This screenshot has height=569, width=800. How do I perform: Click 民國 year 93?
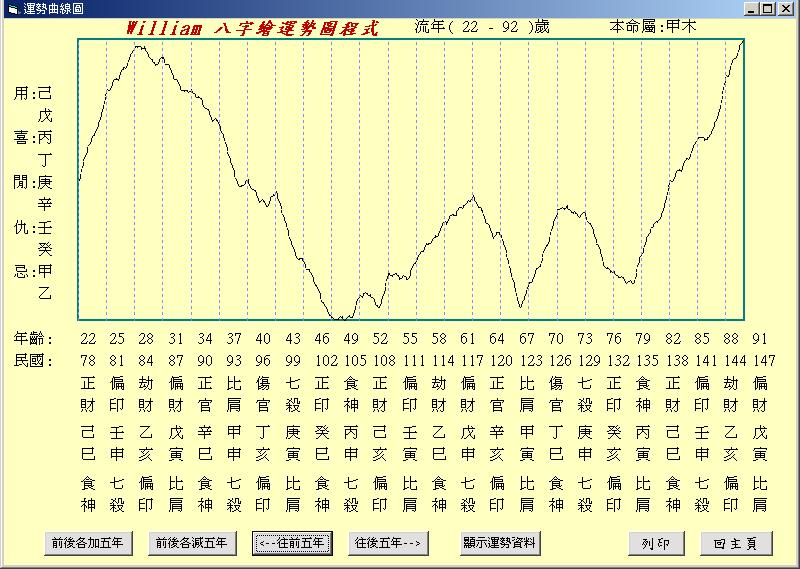(234, 361)
